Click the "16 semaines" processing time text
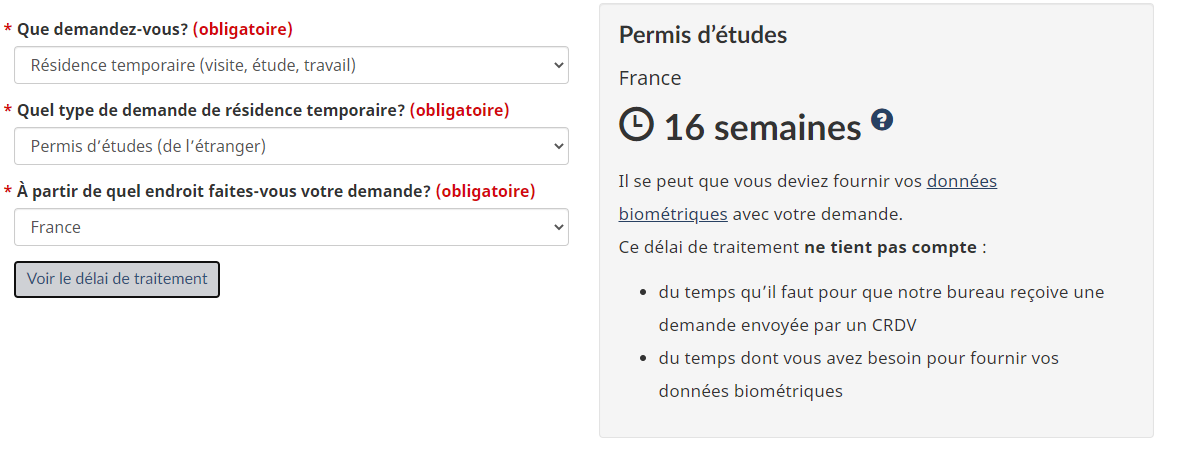This screenshot has width=1191, height=455. [x=762, y=127]
